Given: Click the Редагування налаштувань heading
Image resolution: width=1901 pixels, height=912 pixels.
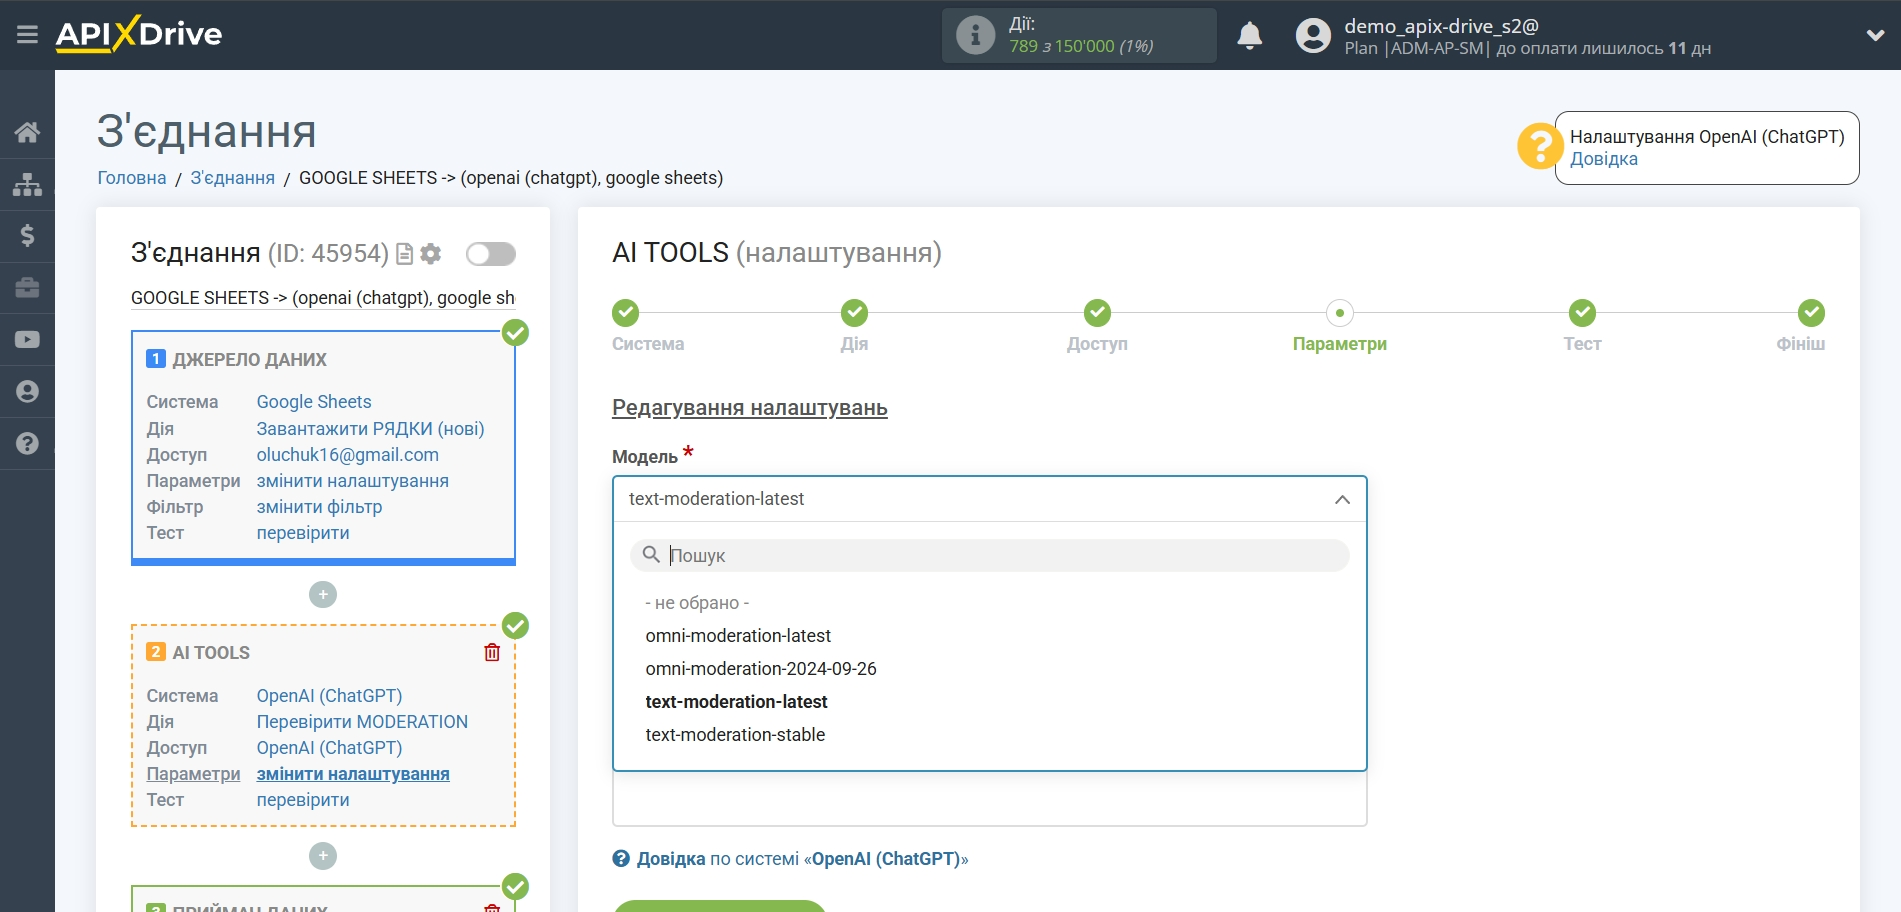Looking at the screenshot, I should point(750,408).
